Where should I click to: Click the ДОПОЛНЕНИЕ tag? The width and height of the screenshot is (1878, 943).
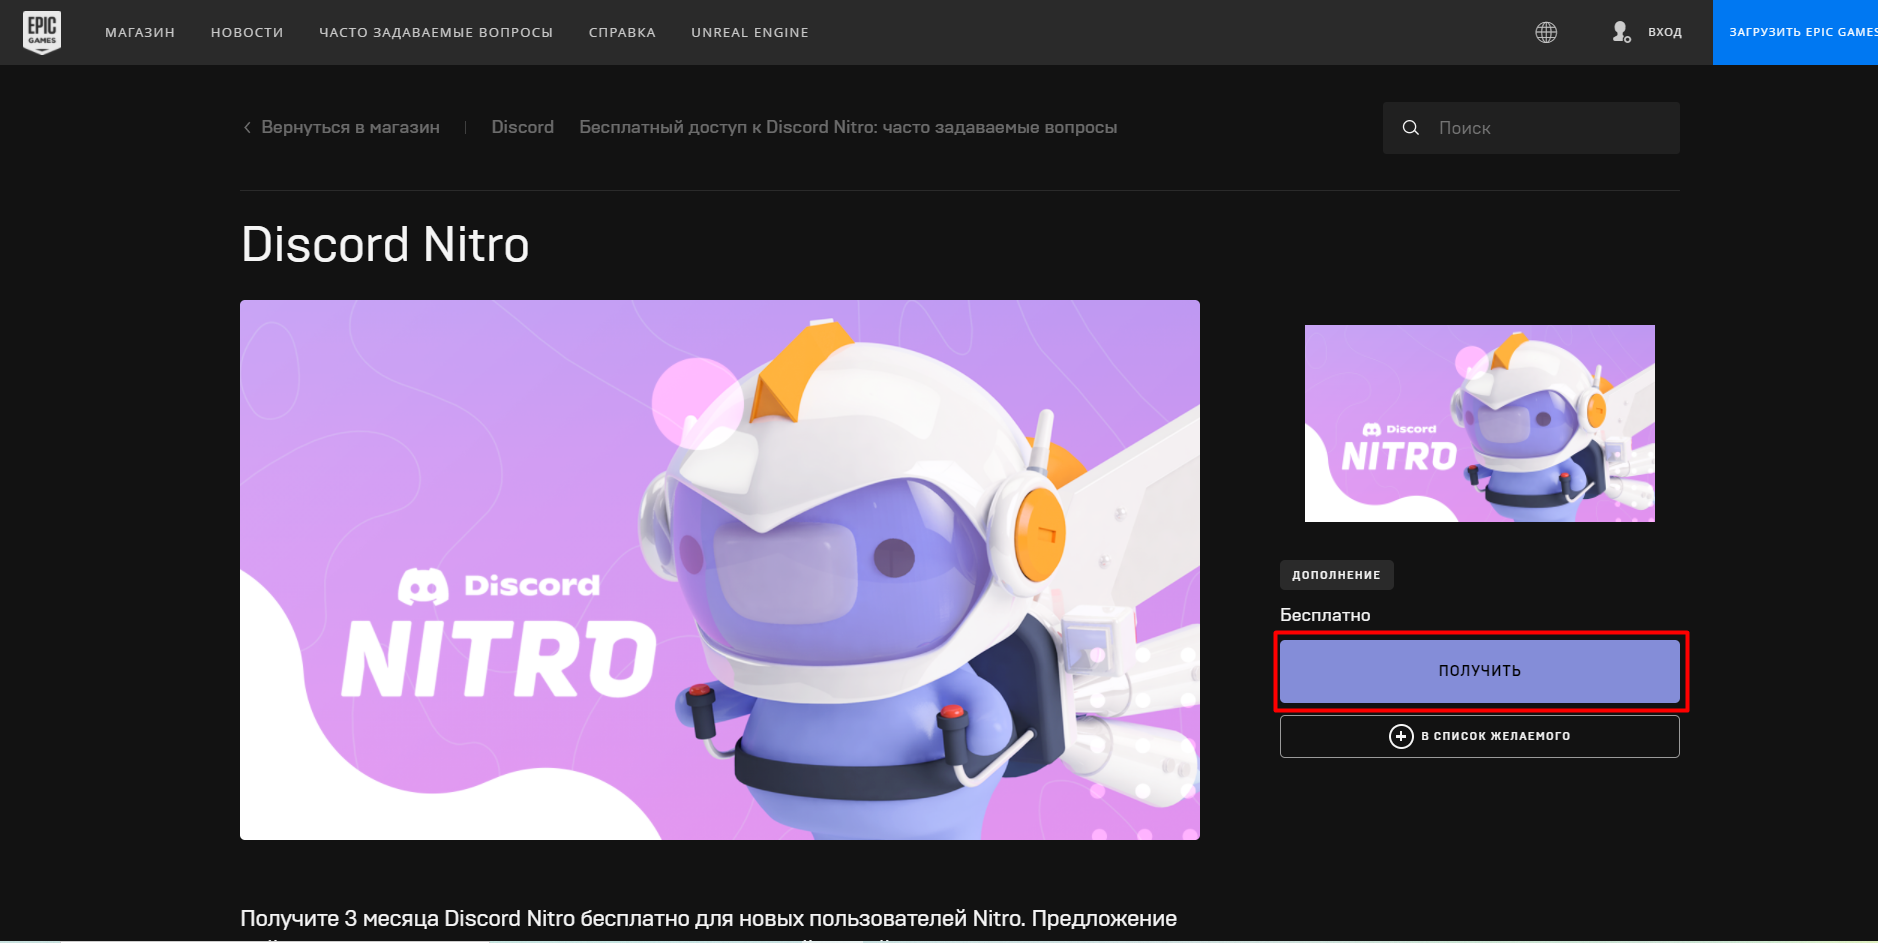click(x=1336, y=575)
